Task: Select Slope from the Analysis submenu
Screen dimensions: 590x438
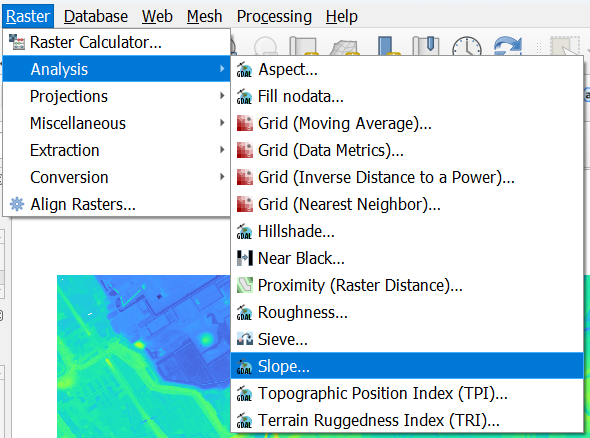Action: pos(407,366)
